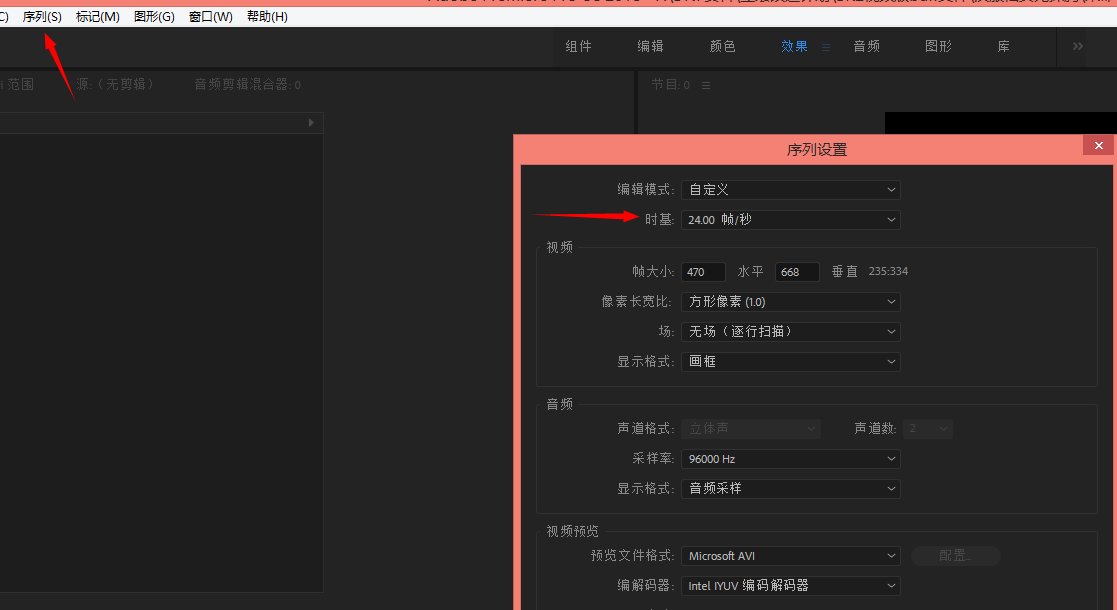Viewport: 1117px width, 610px height.
Task: Open the audio 显示格式 dropdown showing 音频采样
Action: click(791, 489)
